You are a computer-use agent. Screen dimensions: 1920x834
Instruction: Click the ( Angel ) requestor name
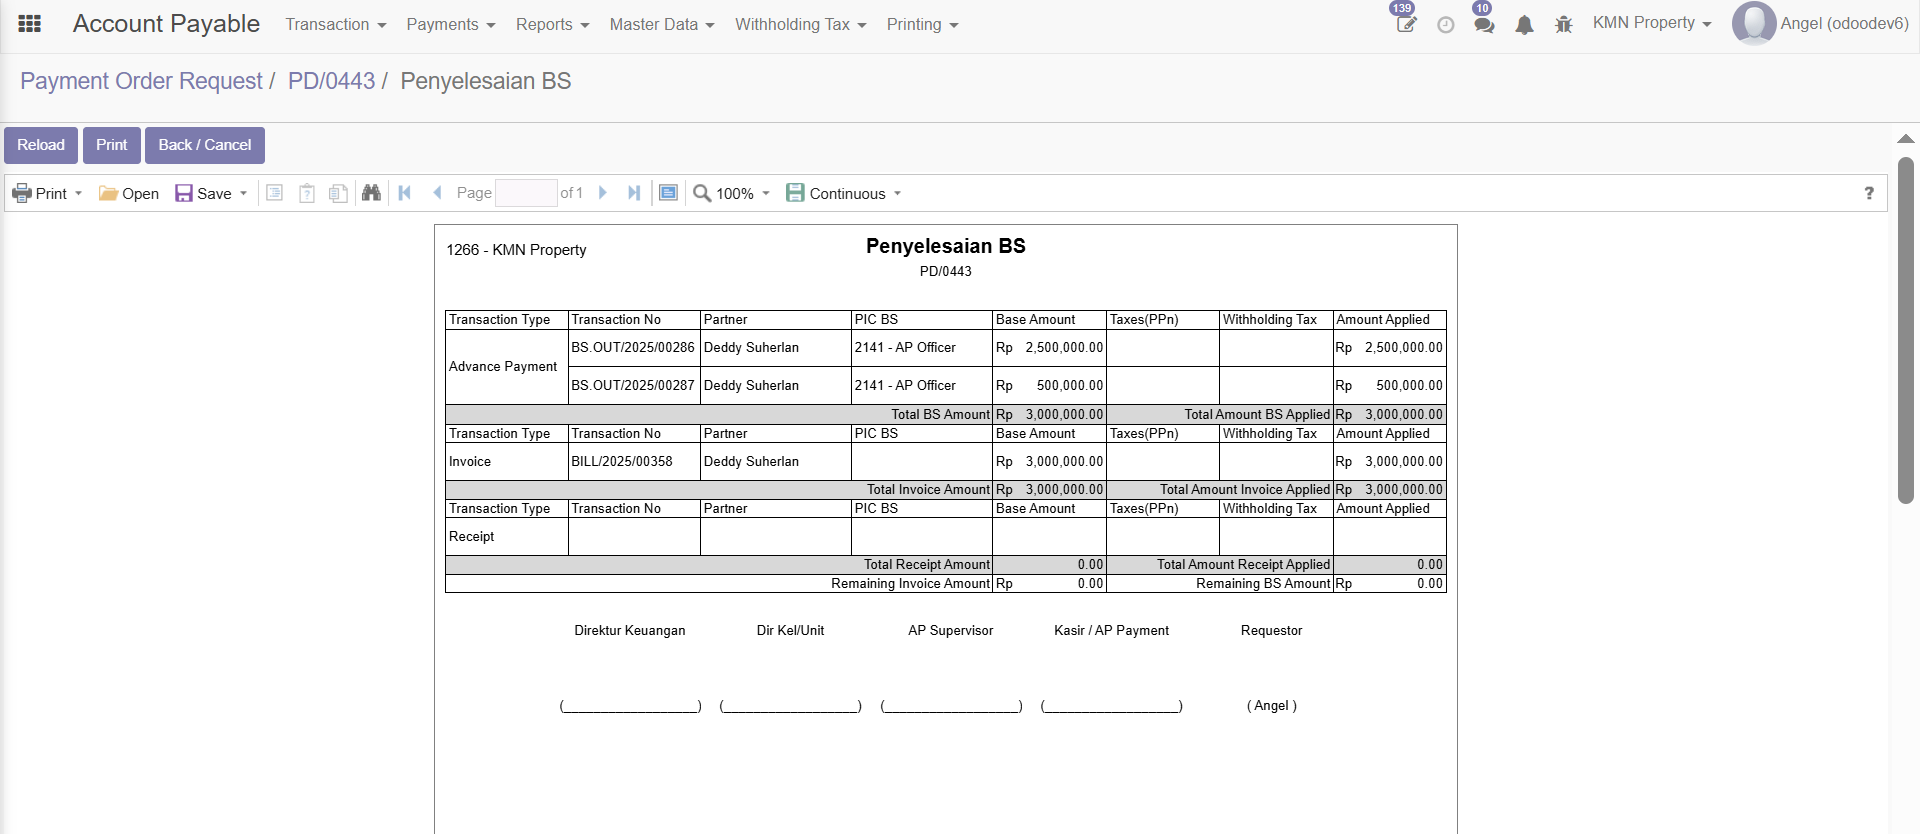click(1272, 706)
